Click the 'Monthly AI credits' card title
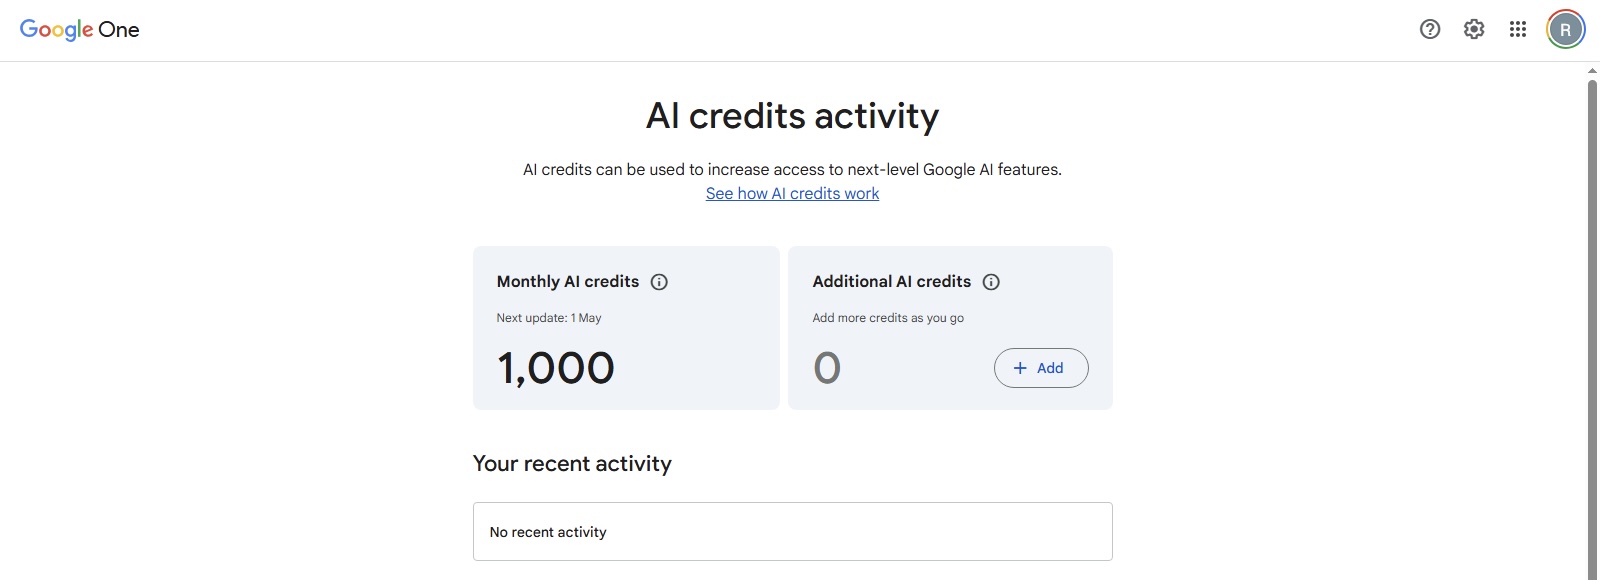The image size is (1600, 580). pyautogui.click(x=567, y=282)
